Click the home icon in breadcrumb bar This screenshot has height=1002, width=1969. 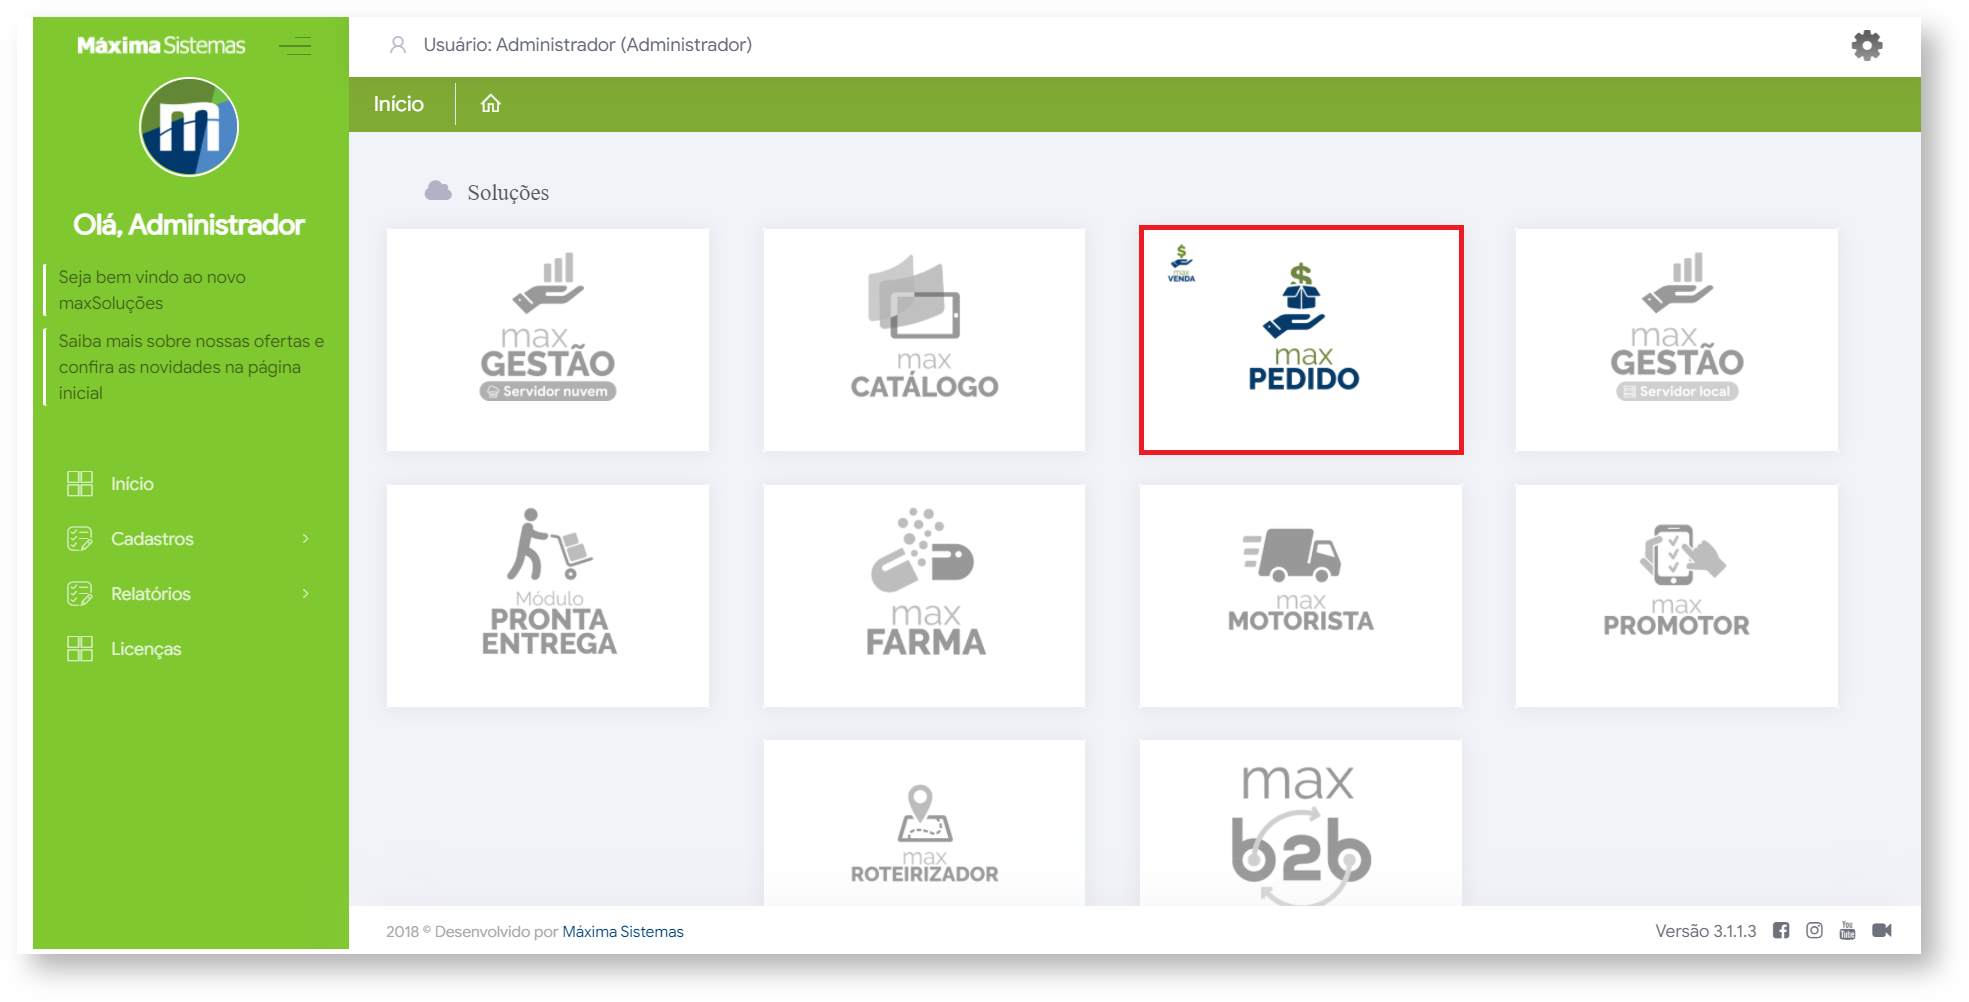click(490, 104)
